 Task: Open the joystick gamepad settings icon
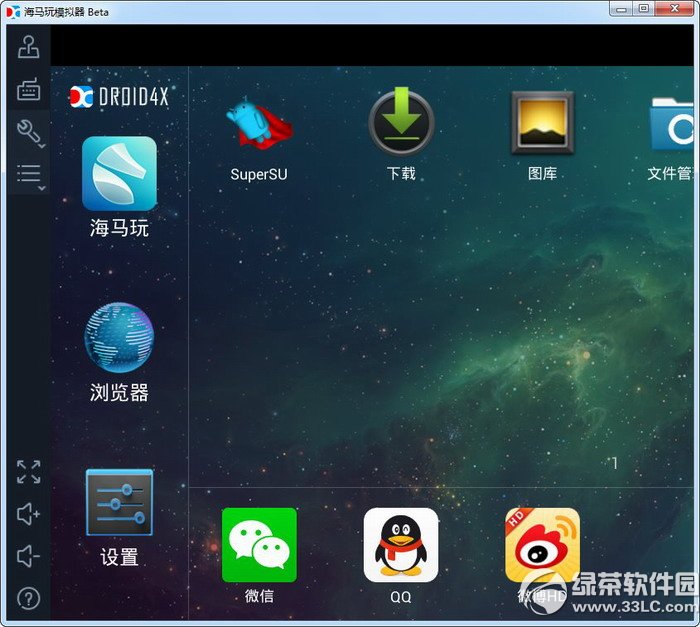[x=29, y=46]
